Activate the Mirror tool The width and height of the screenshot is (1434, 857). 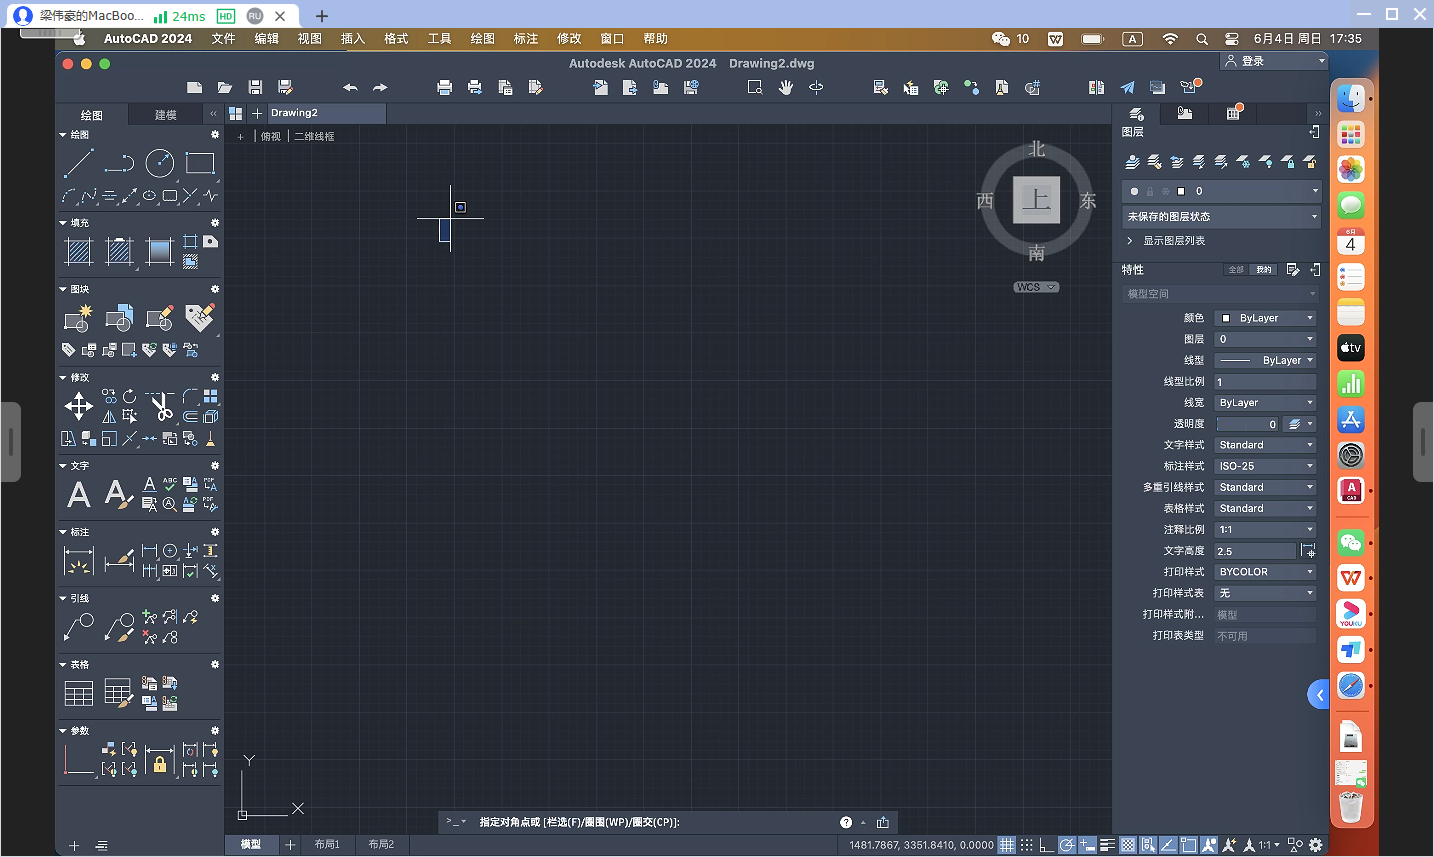pos(109,417)
